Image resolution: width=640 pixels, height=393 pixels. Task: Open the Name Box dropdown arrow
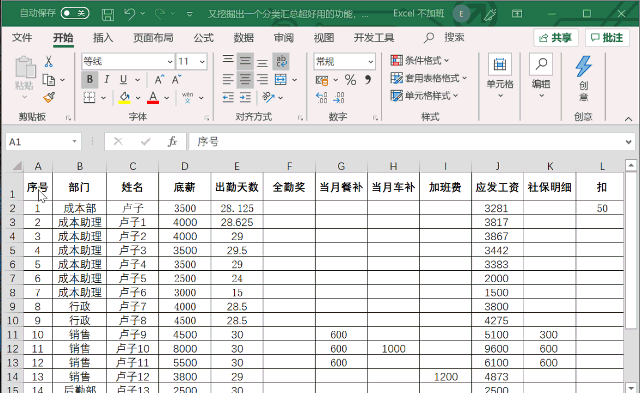coord(74,141)
